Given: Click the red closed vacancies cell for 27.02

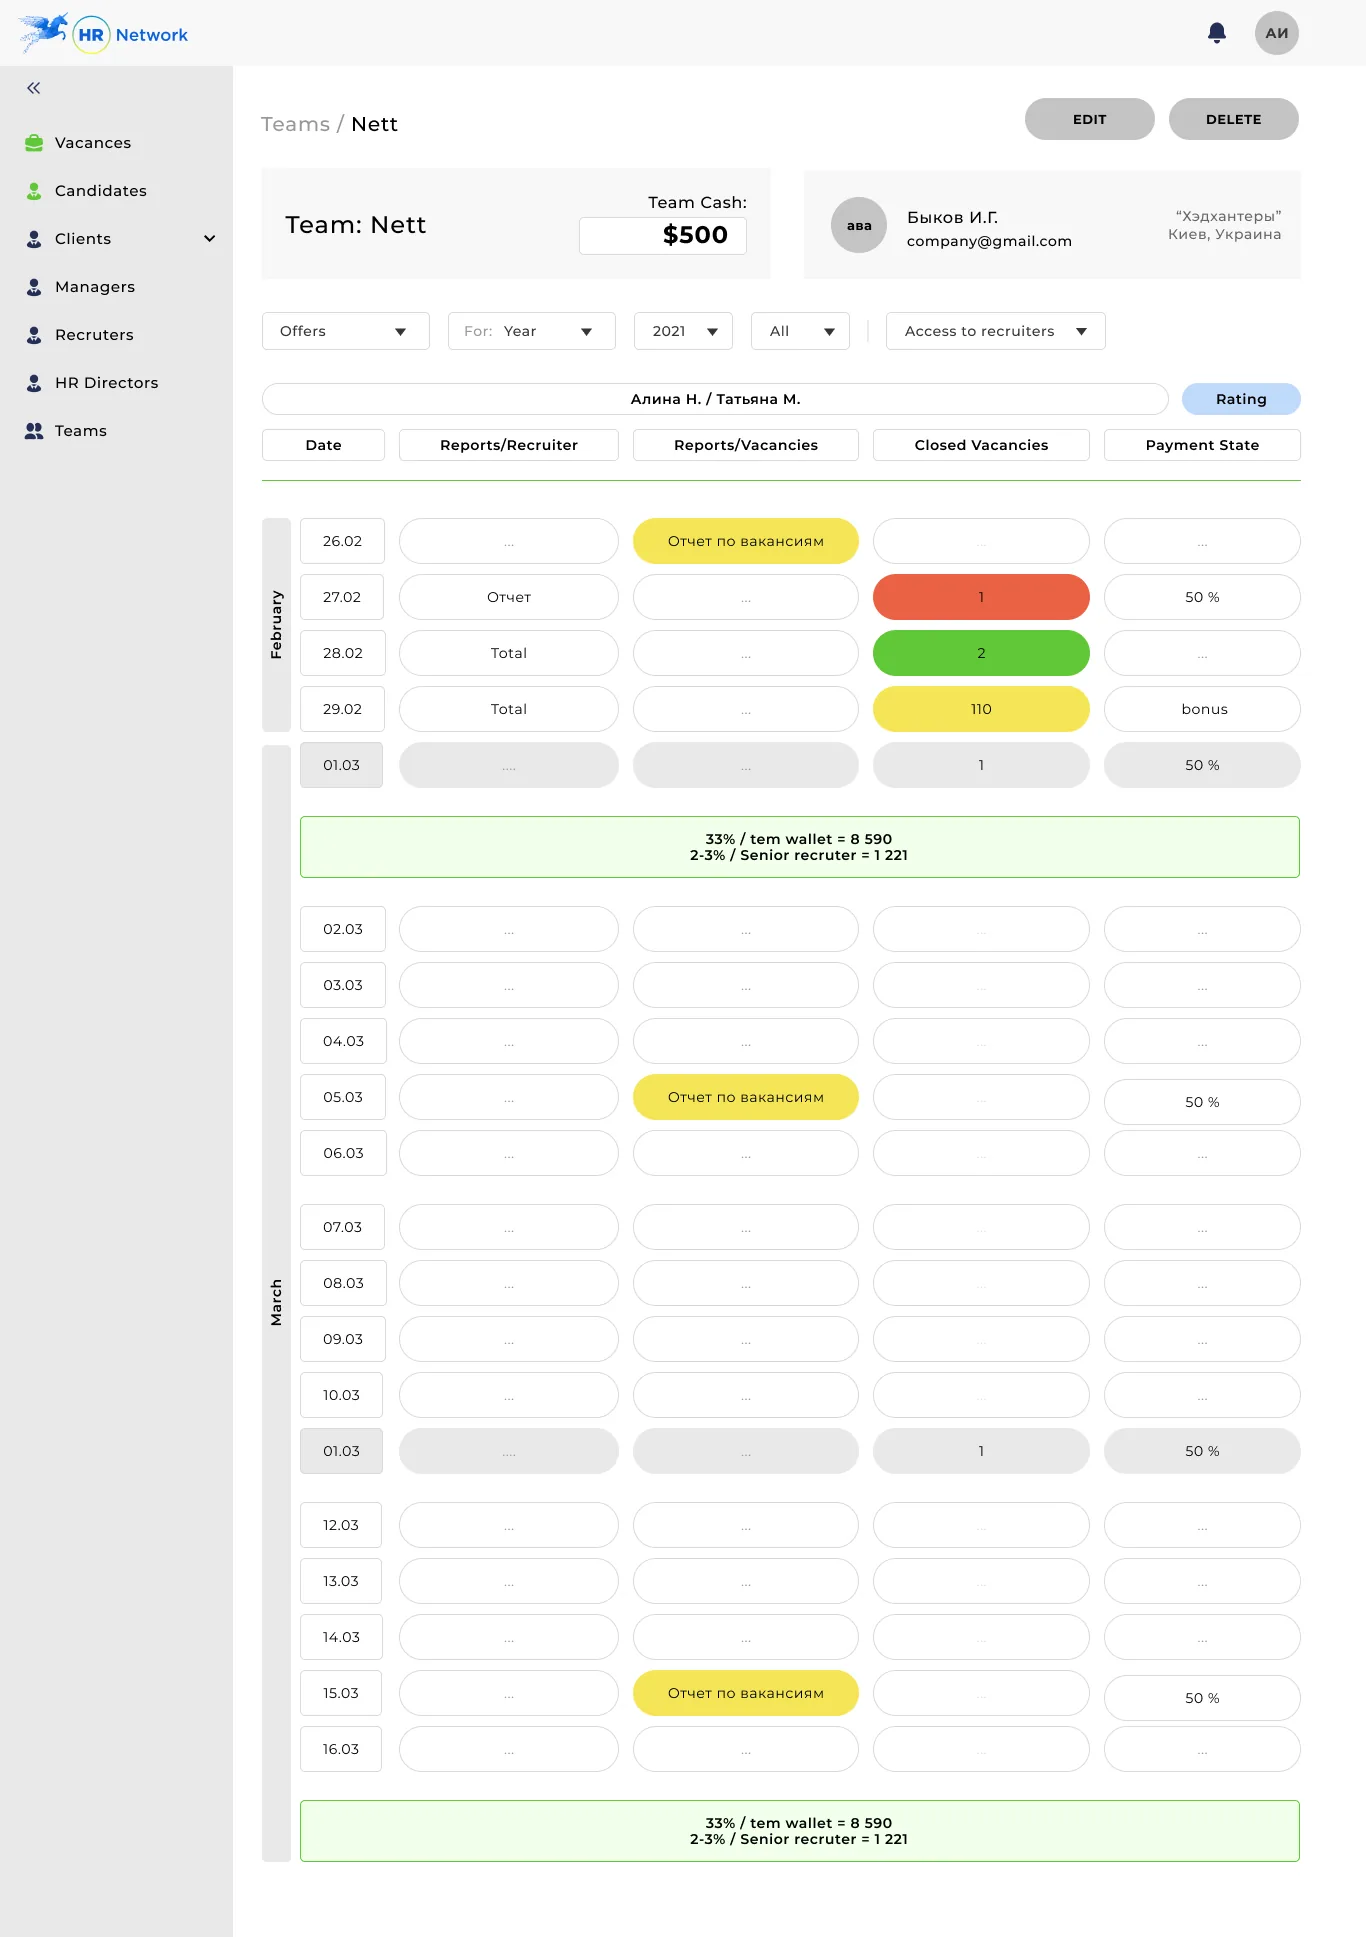Looking at the screenshot, I should point(981,597).
